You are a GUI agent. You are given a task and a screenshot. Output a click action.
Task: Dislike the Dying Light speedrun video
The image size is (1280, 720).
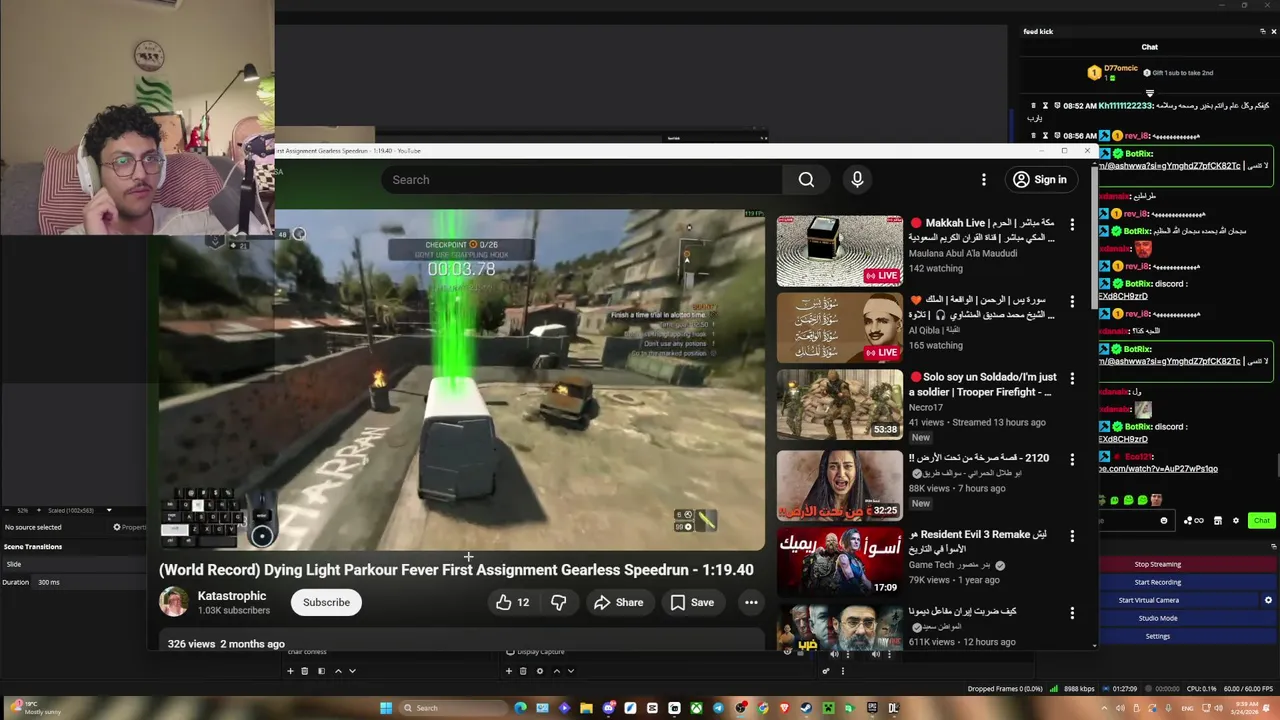(x=558, y=602)
